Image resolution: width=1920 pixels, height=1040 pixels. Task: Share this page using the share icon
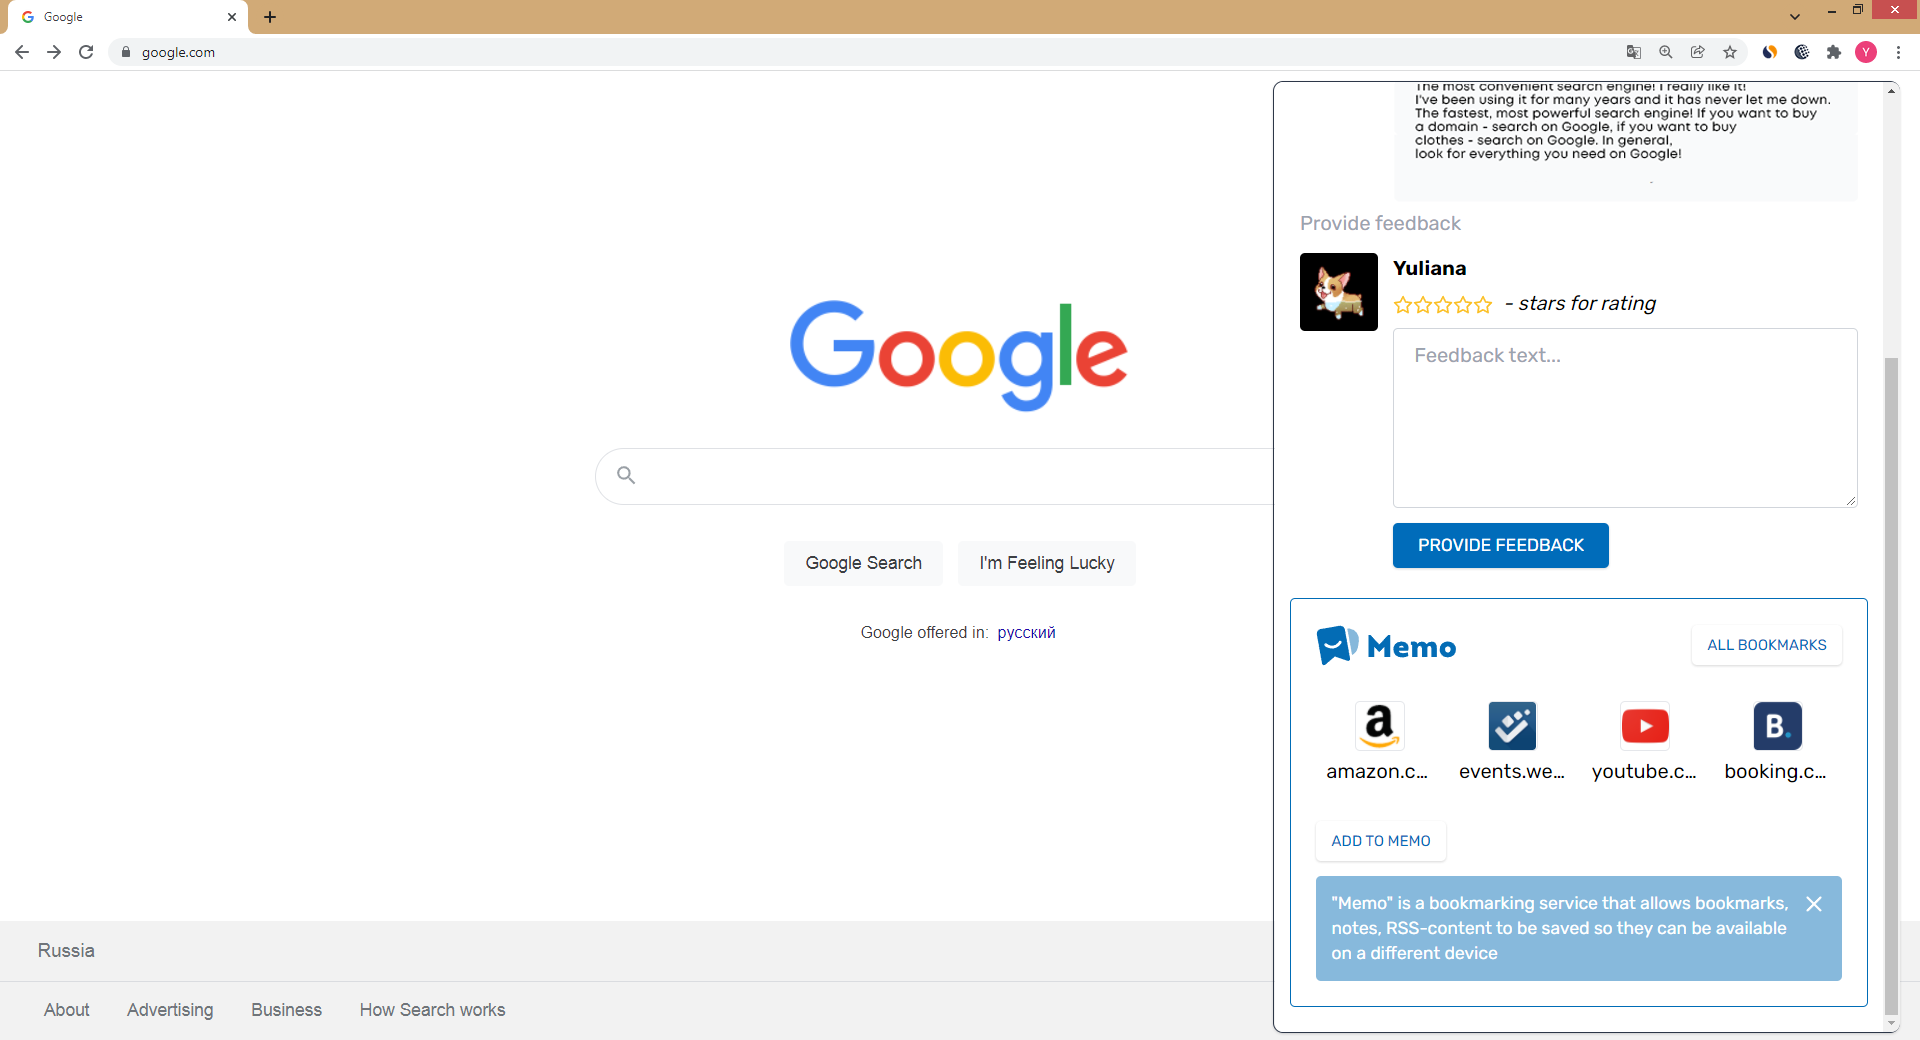(1698, 52)
